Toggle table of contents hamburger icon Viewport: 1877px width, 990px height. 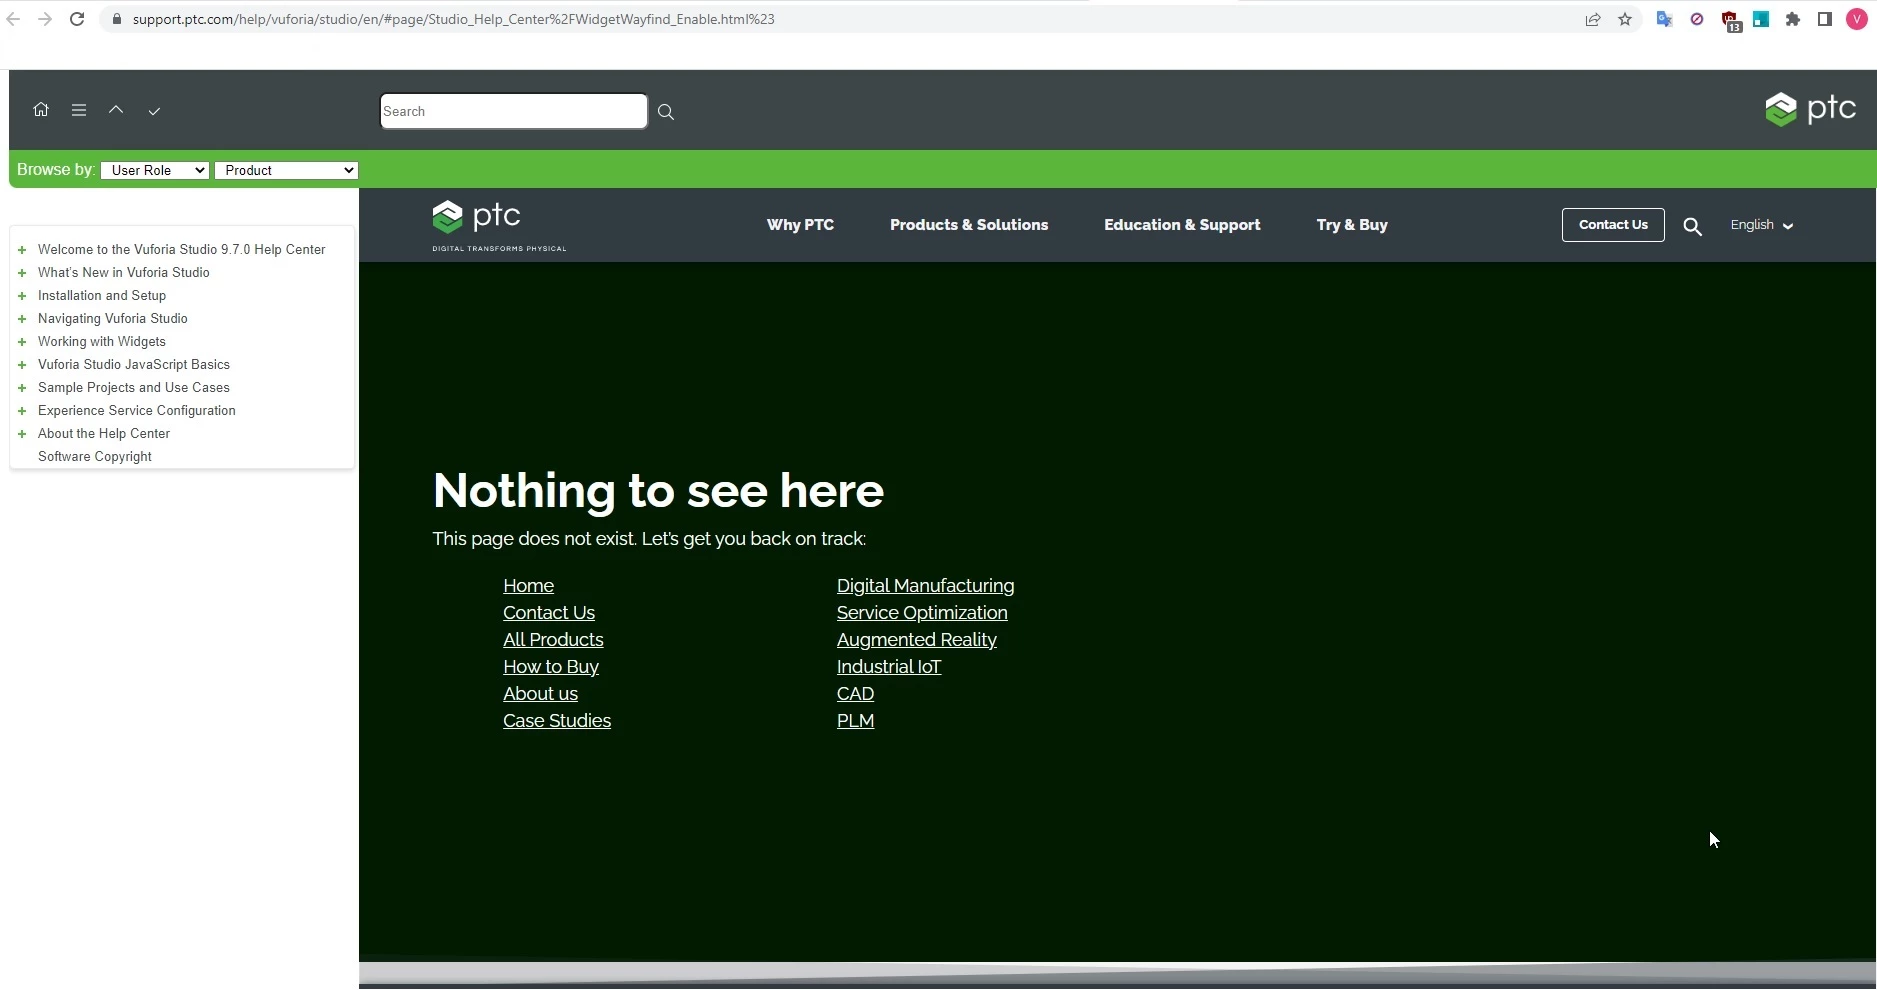79,110
